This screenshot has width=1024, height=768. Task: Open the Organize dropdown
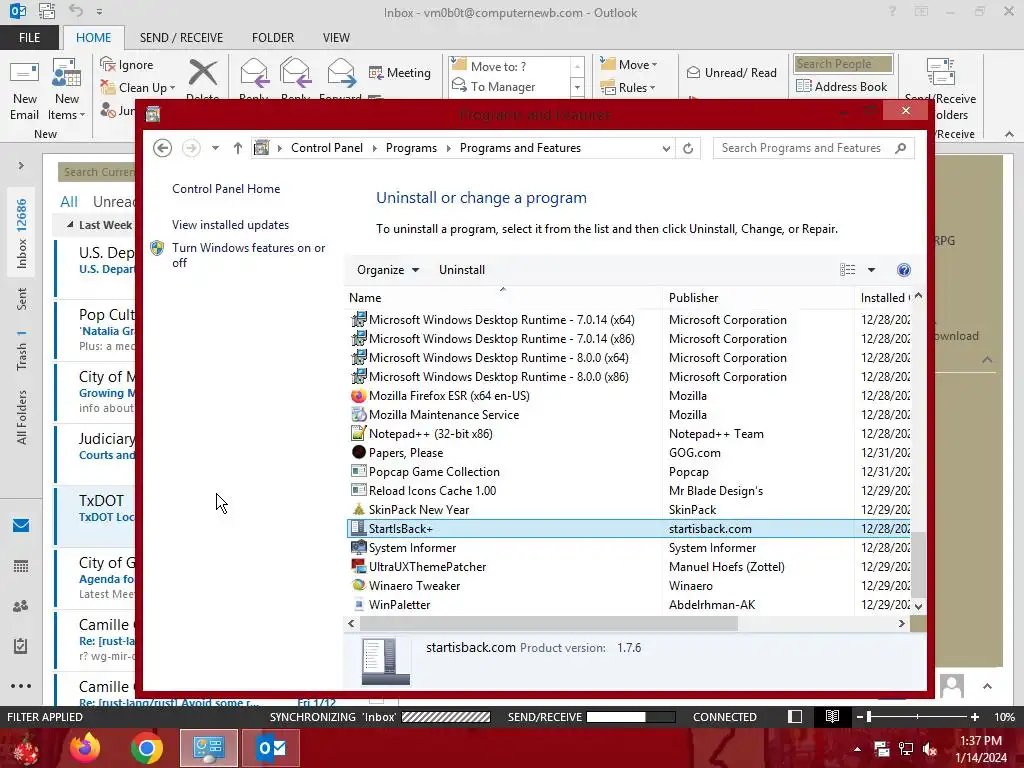click(x=388, y=270)
